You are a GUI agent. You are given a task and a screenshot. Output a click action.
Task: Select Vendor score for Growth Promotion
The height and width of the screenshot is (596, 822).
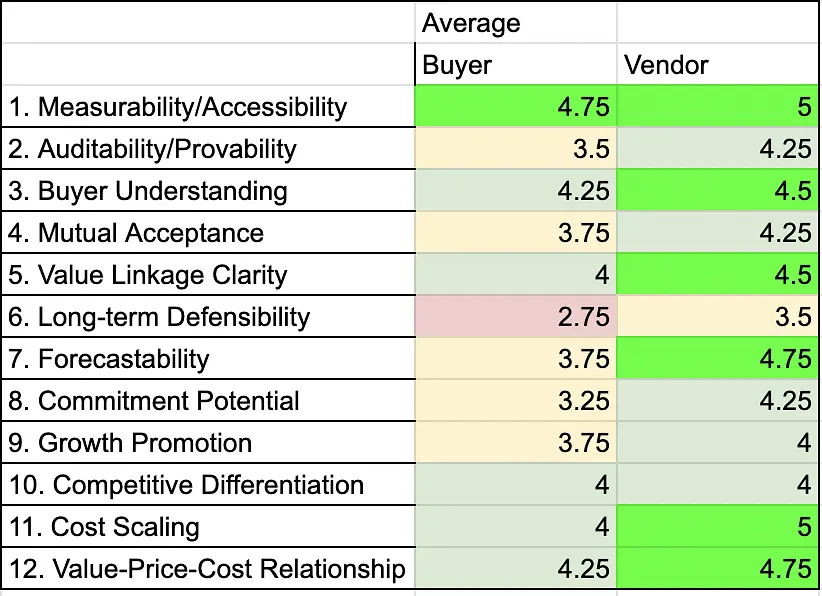click(x=717, y=443)
